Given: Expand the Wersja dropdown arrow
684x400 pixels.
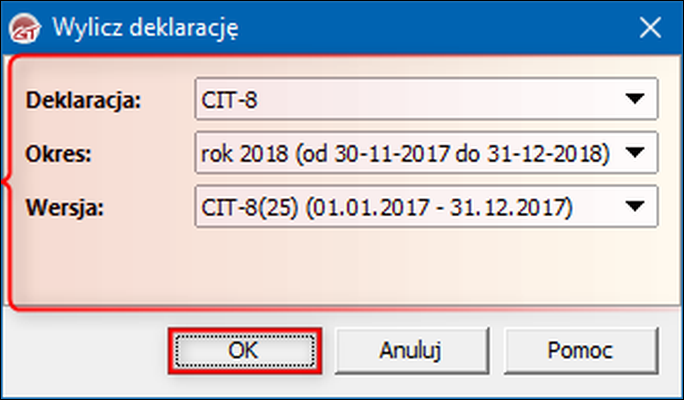Looking at the screenshot, I should pos(635,206).
